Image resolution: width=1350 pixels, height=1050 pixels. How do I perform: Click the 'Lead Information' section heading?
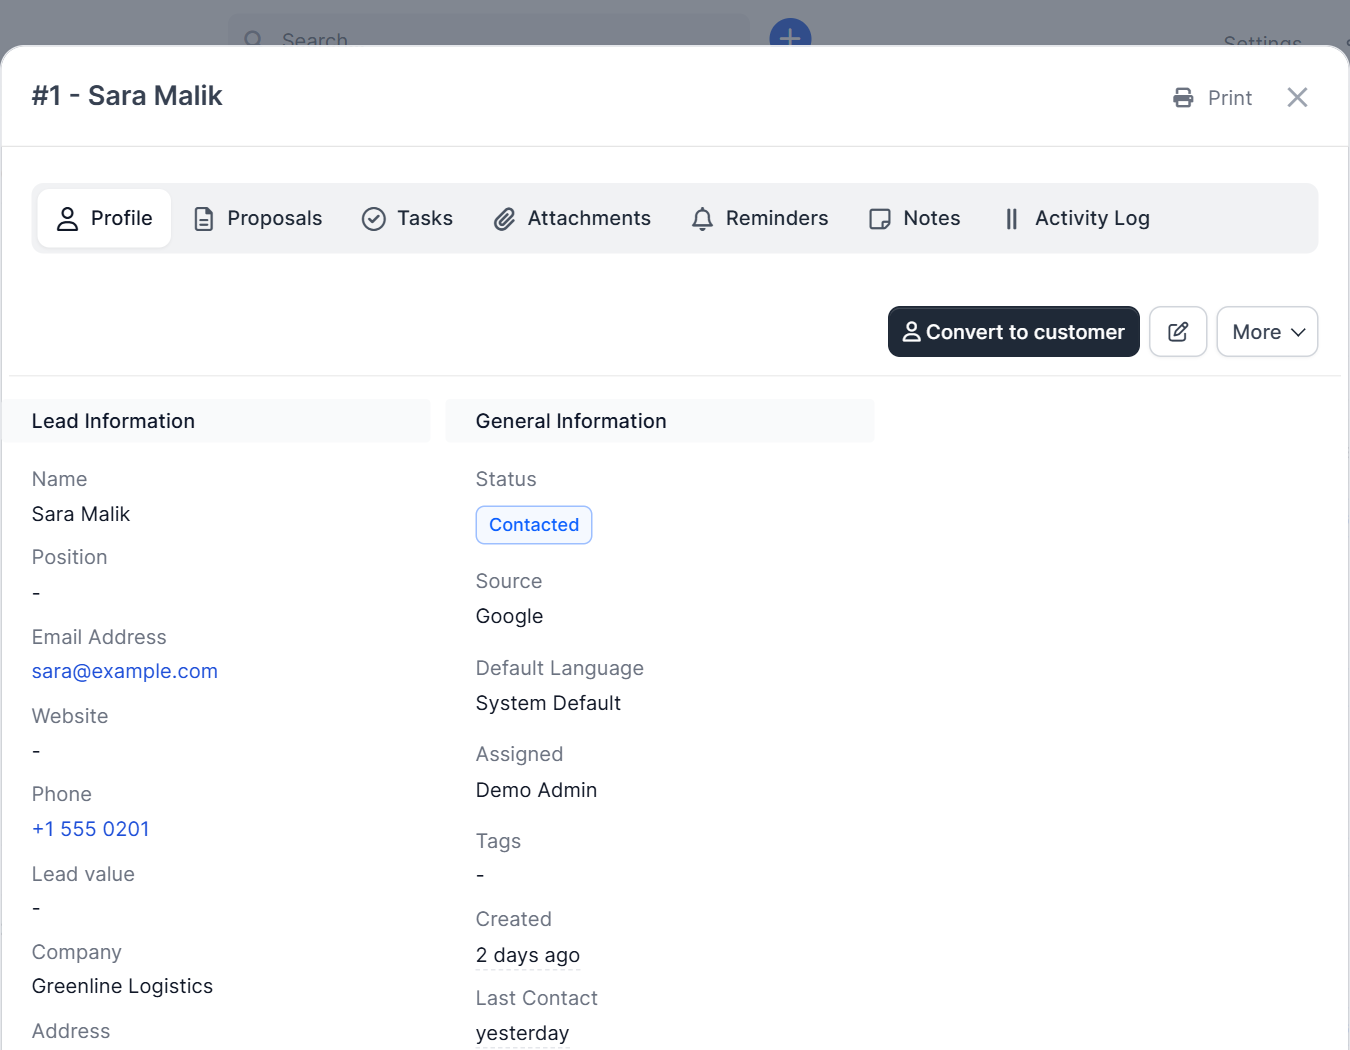point(114,421)
